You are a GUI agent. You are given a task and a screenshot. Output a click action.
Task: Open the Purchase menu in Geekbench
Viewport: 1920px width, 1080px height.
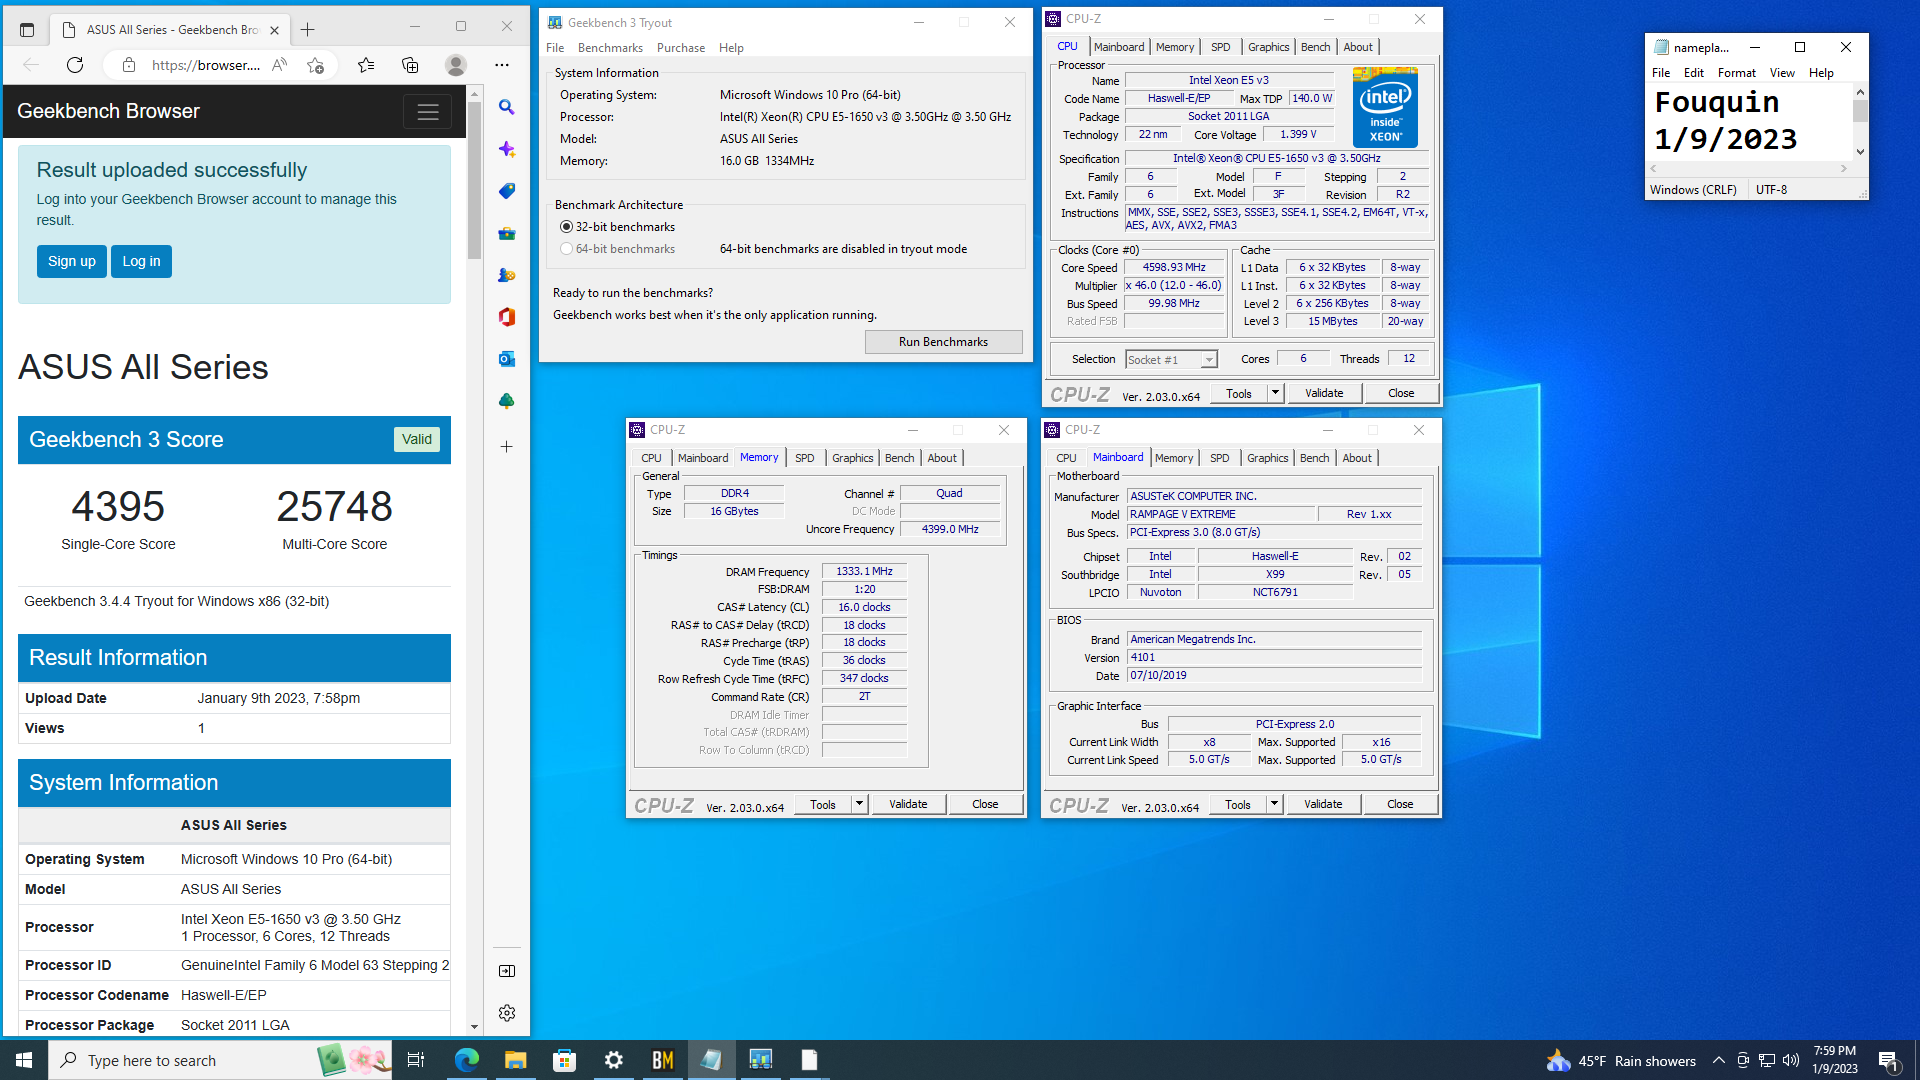[x=681, y=48]
